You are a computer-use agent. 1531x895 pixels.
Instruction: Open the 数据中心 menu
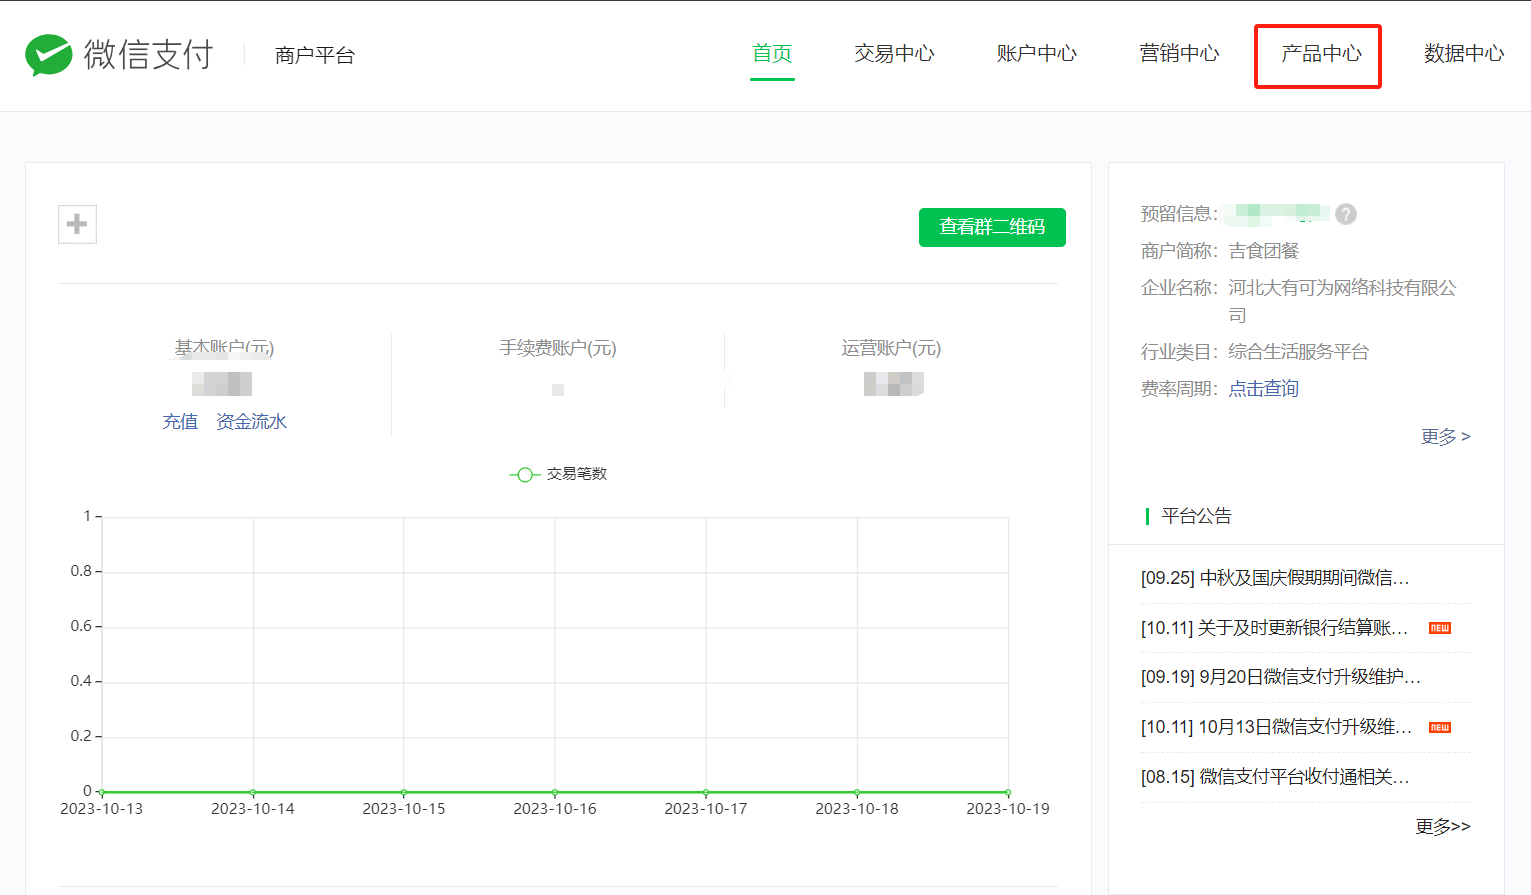(1463, 54)
